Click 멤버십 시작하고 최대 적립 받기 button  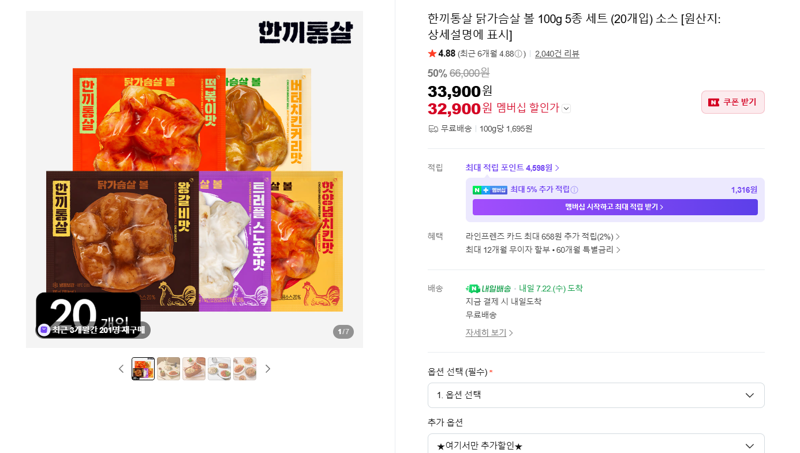pyautogui.click(x=615, y=207)
